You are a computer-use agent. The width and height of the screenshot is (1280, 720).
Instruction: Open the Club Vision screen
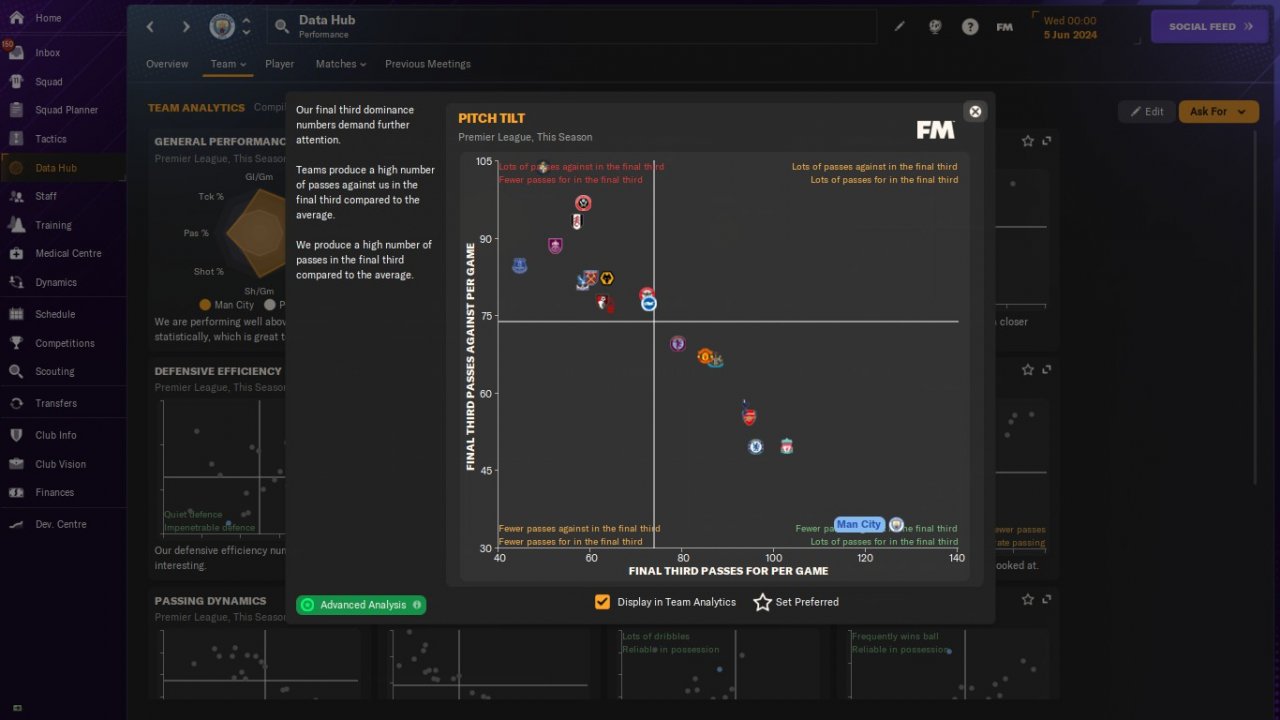point(60,464)
